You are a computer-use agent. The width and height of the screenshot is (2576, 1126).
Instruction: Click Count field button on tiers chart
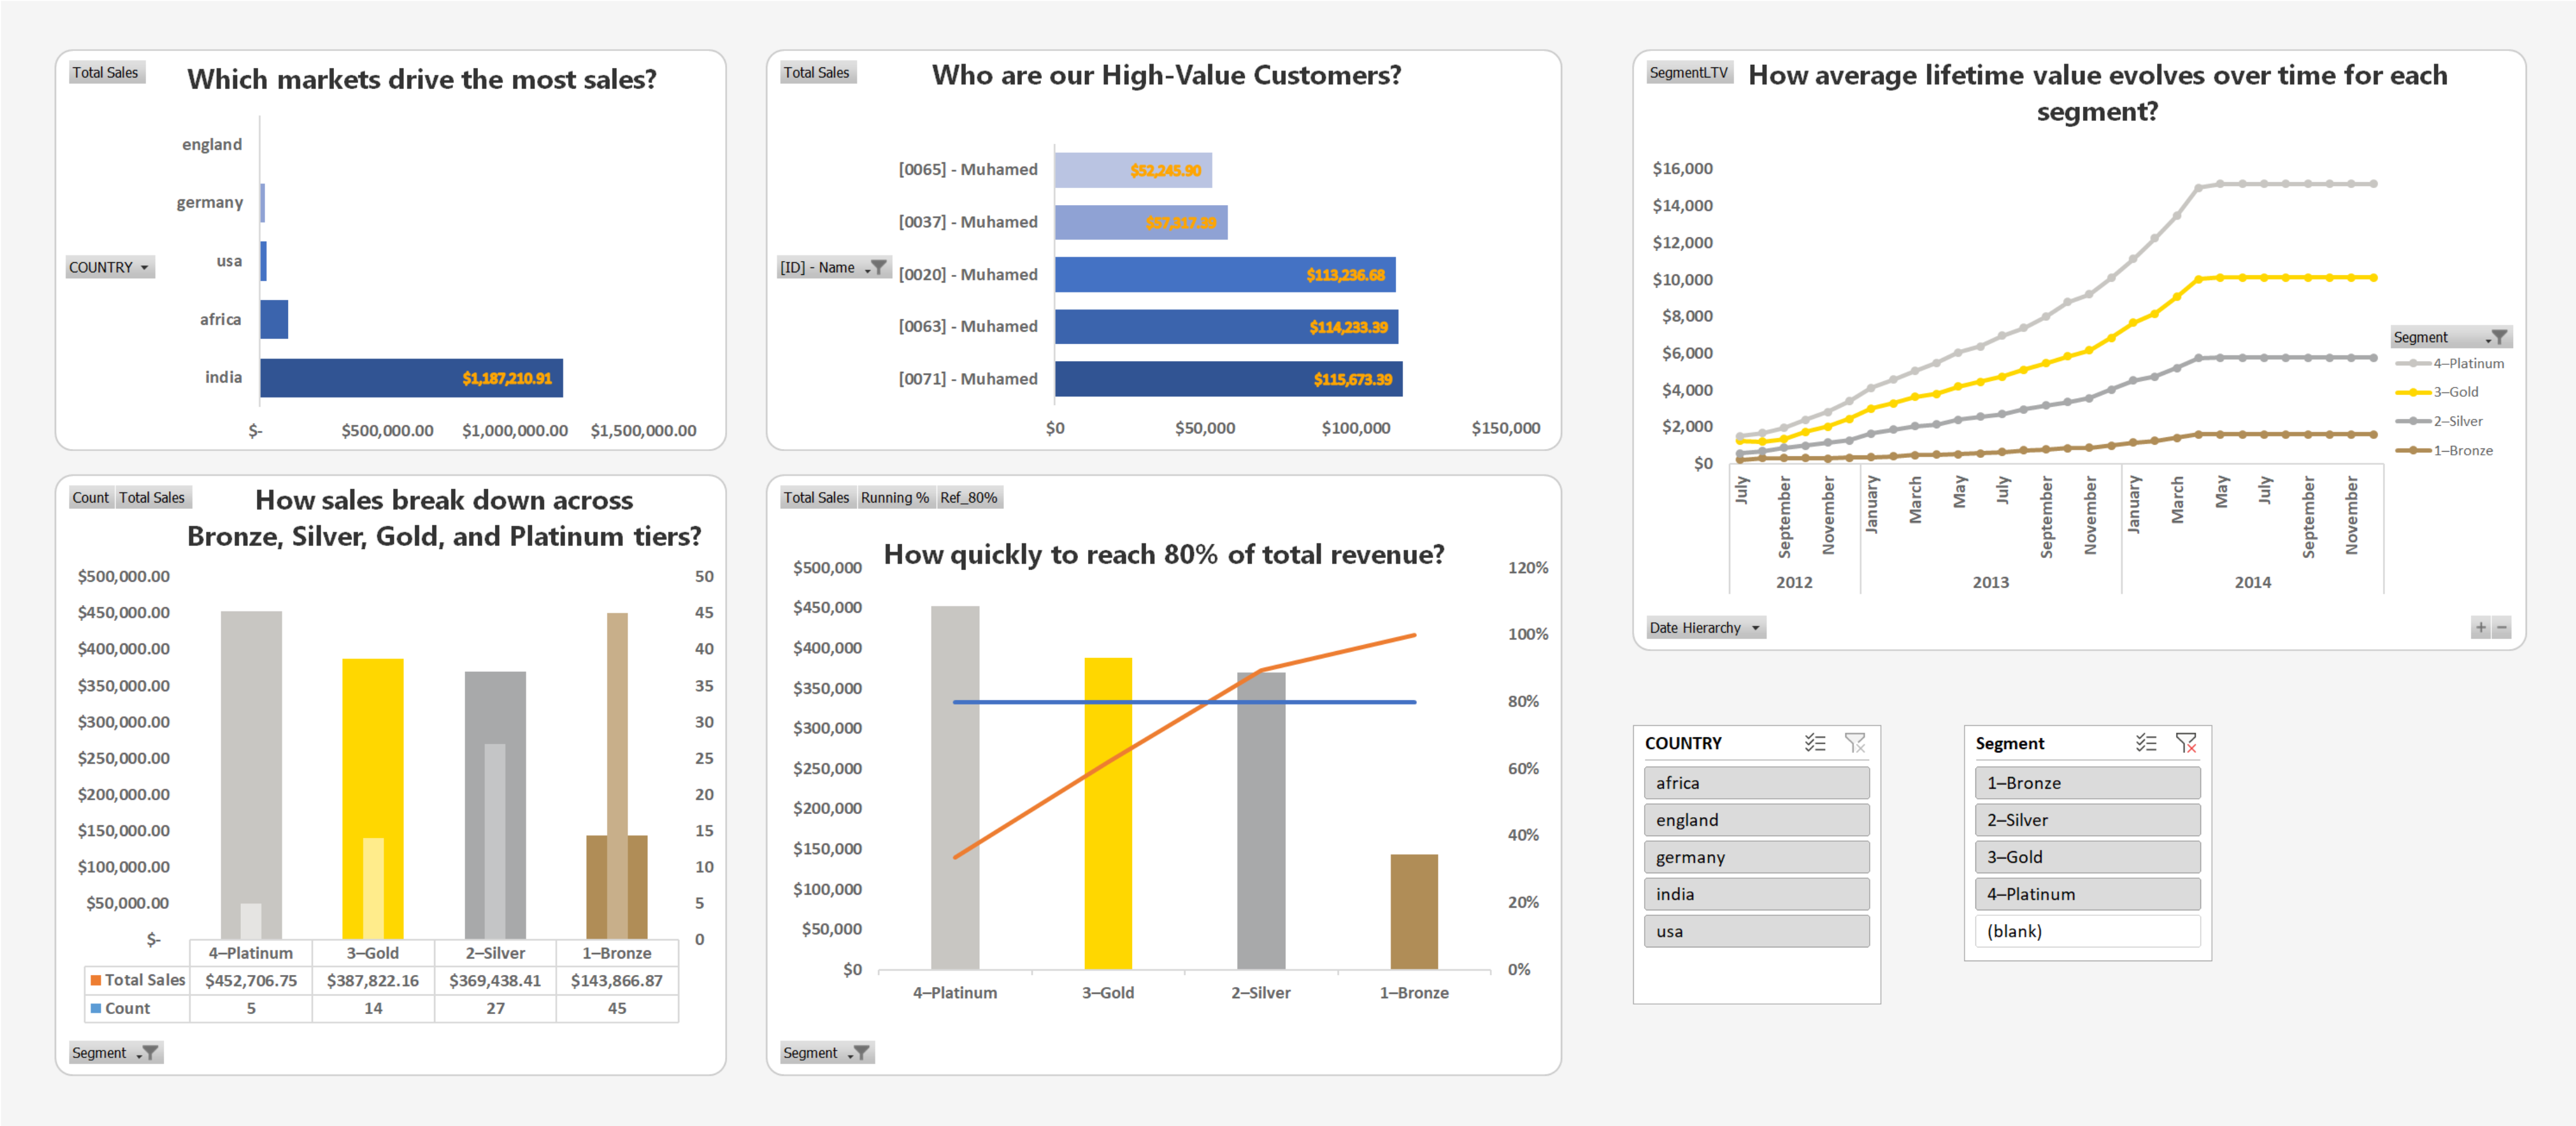(x=91, y=497)
